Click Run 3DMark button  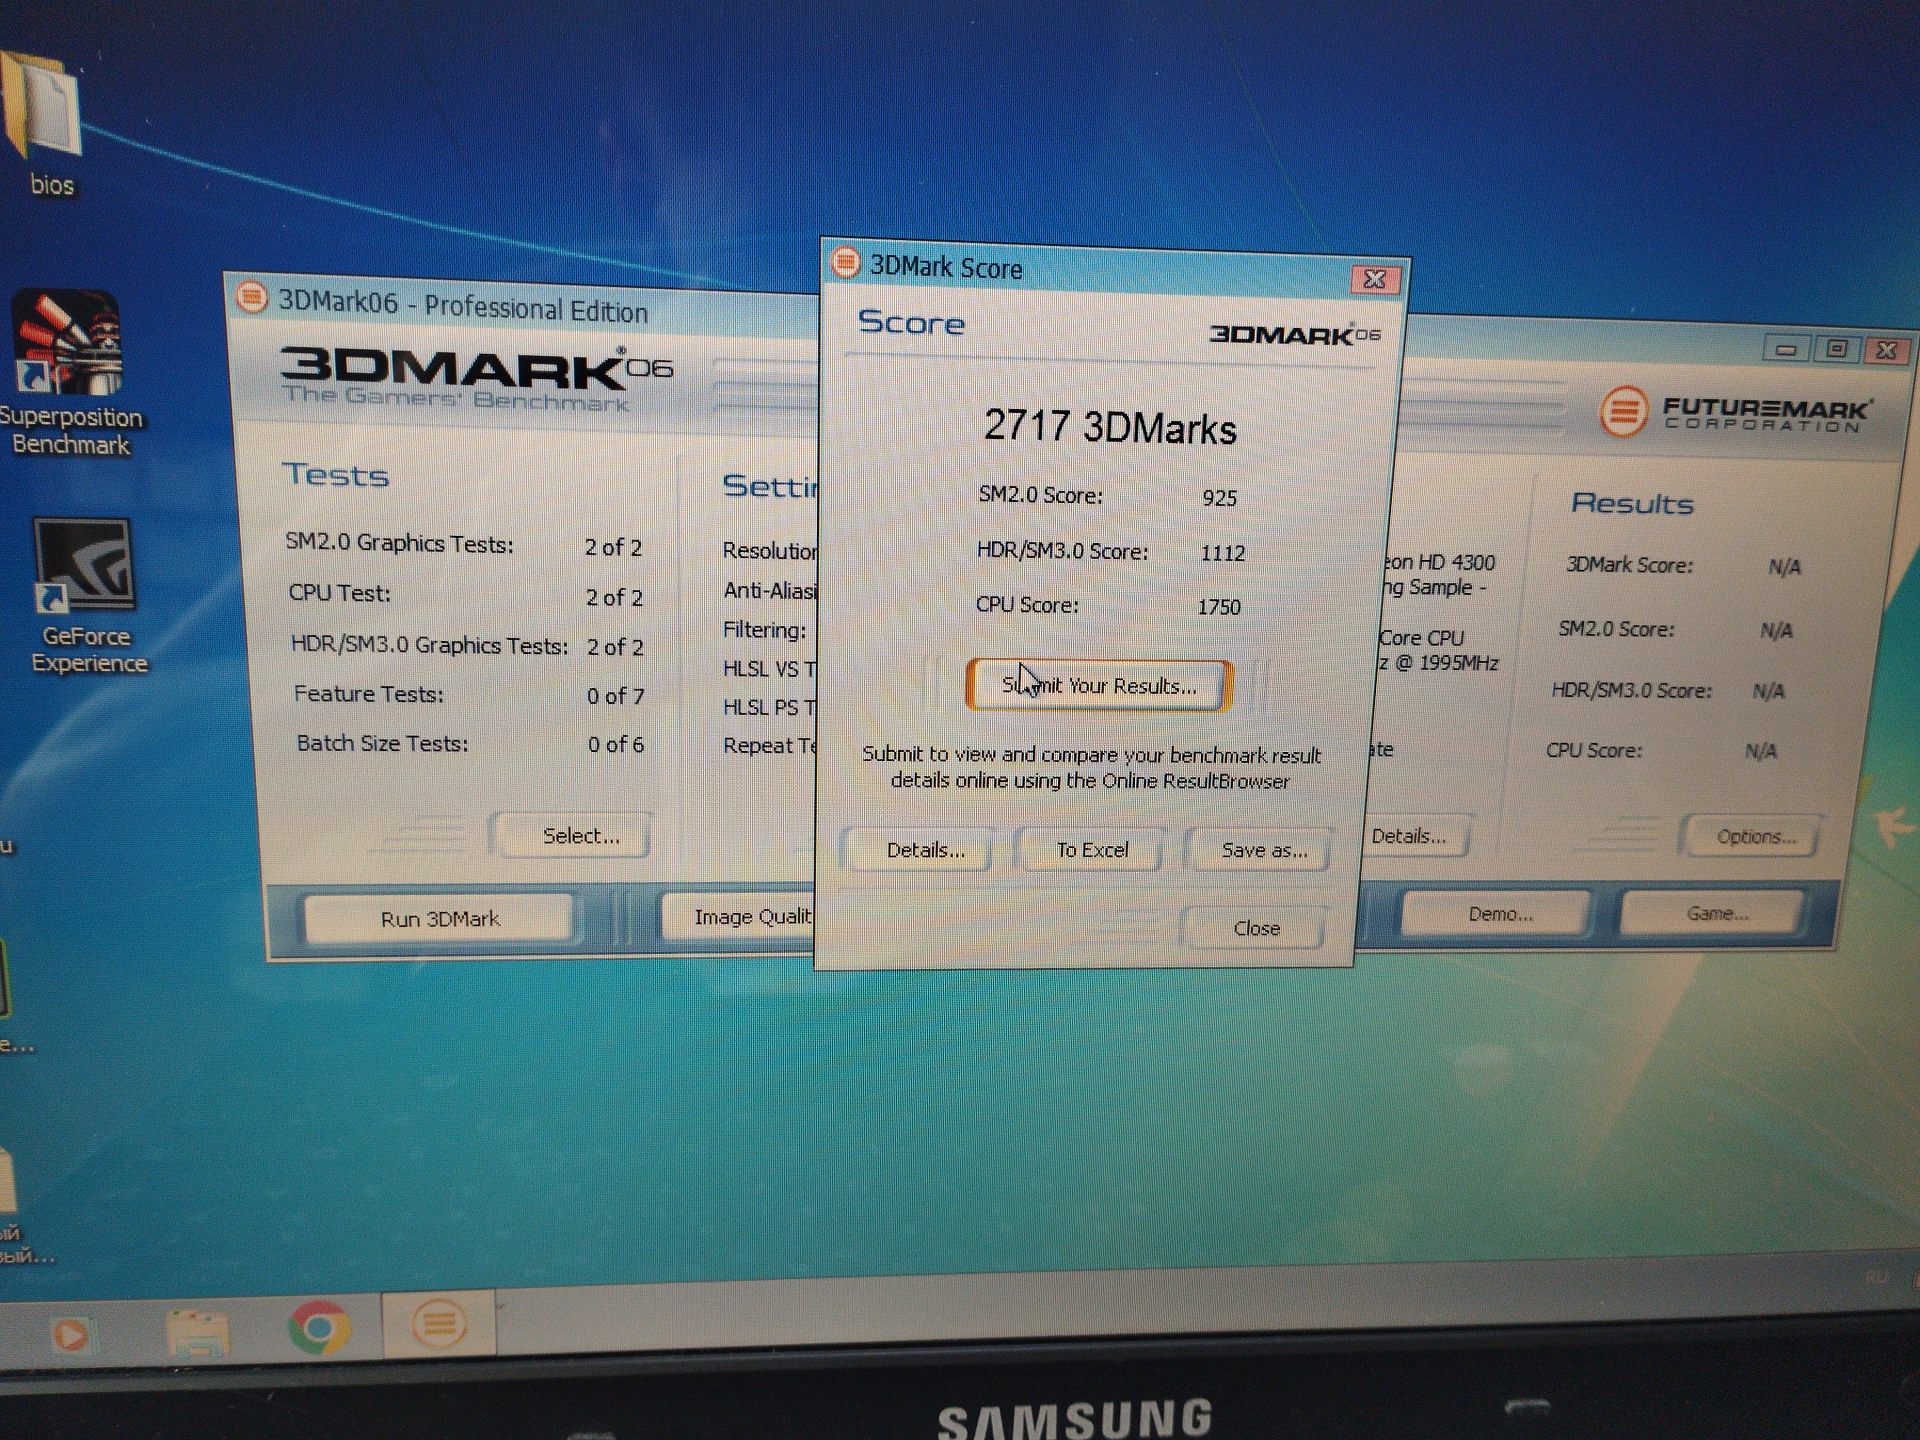(439, 918)
